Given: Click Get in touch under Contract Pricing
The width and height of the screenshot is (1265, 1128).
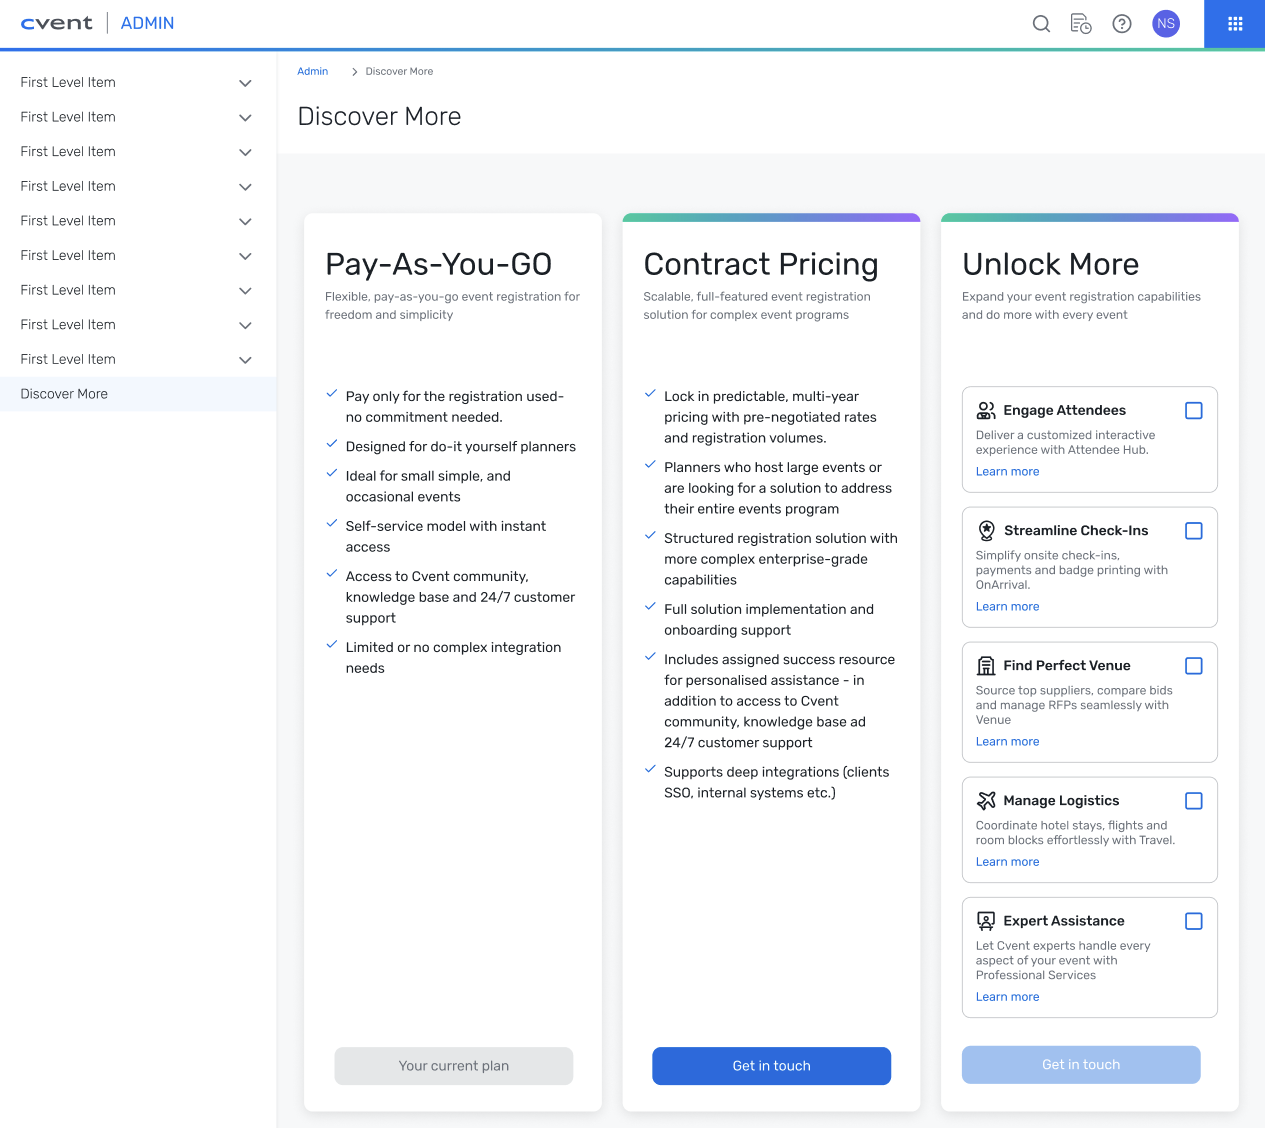Looking at the screenshot, I should coord(771,1066).
